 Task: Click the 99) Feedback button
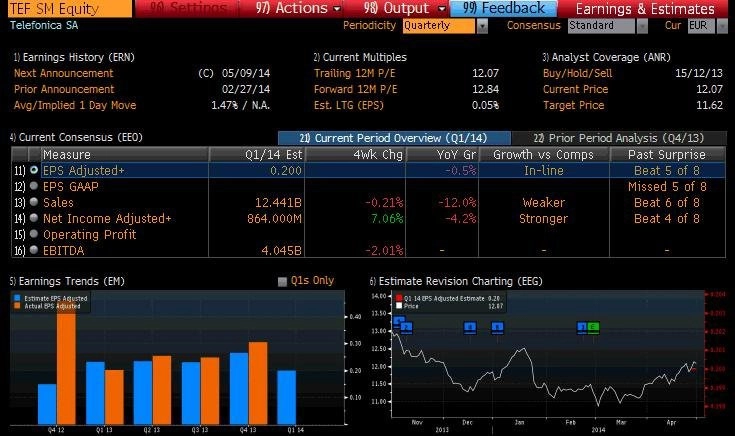[x=503, y=8]
